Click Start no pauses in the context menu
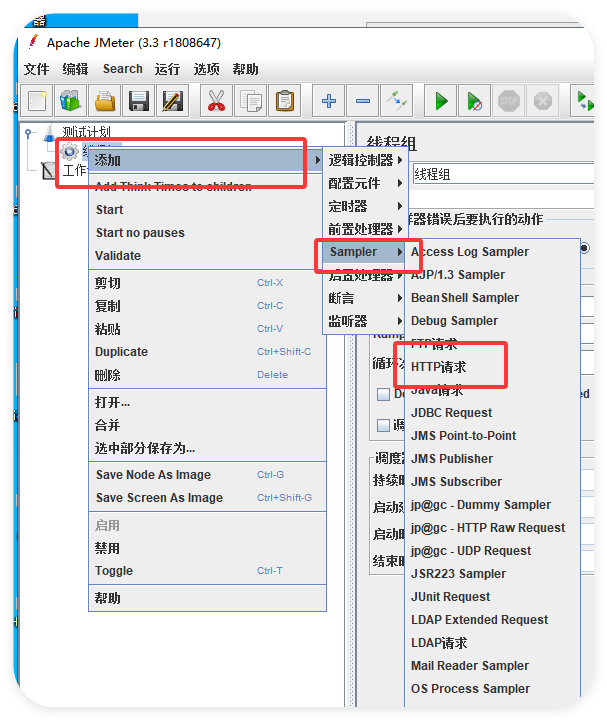Screen dimensions: 607x720 [x=207, y=233]
